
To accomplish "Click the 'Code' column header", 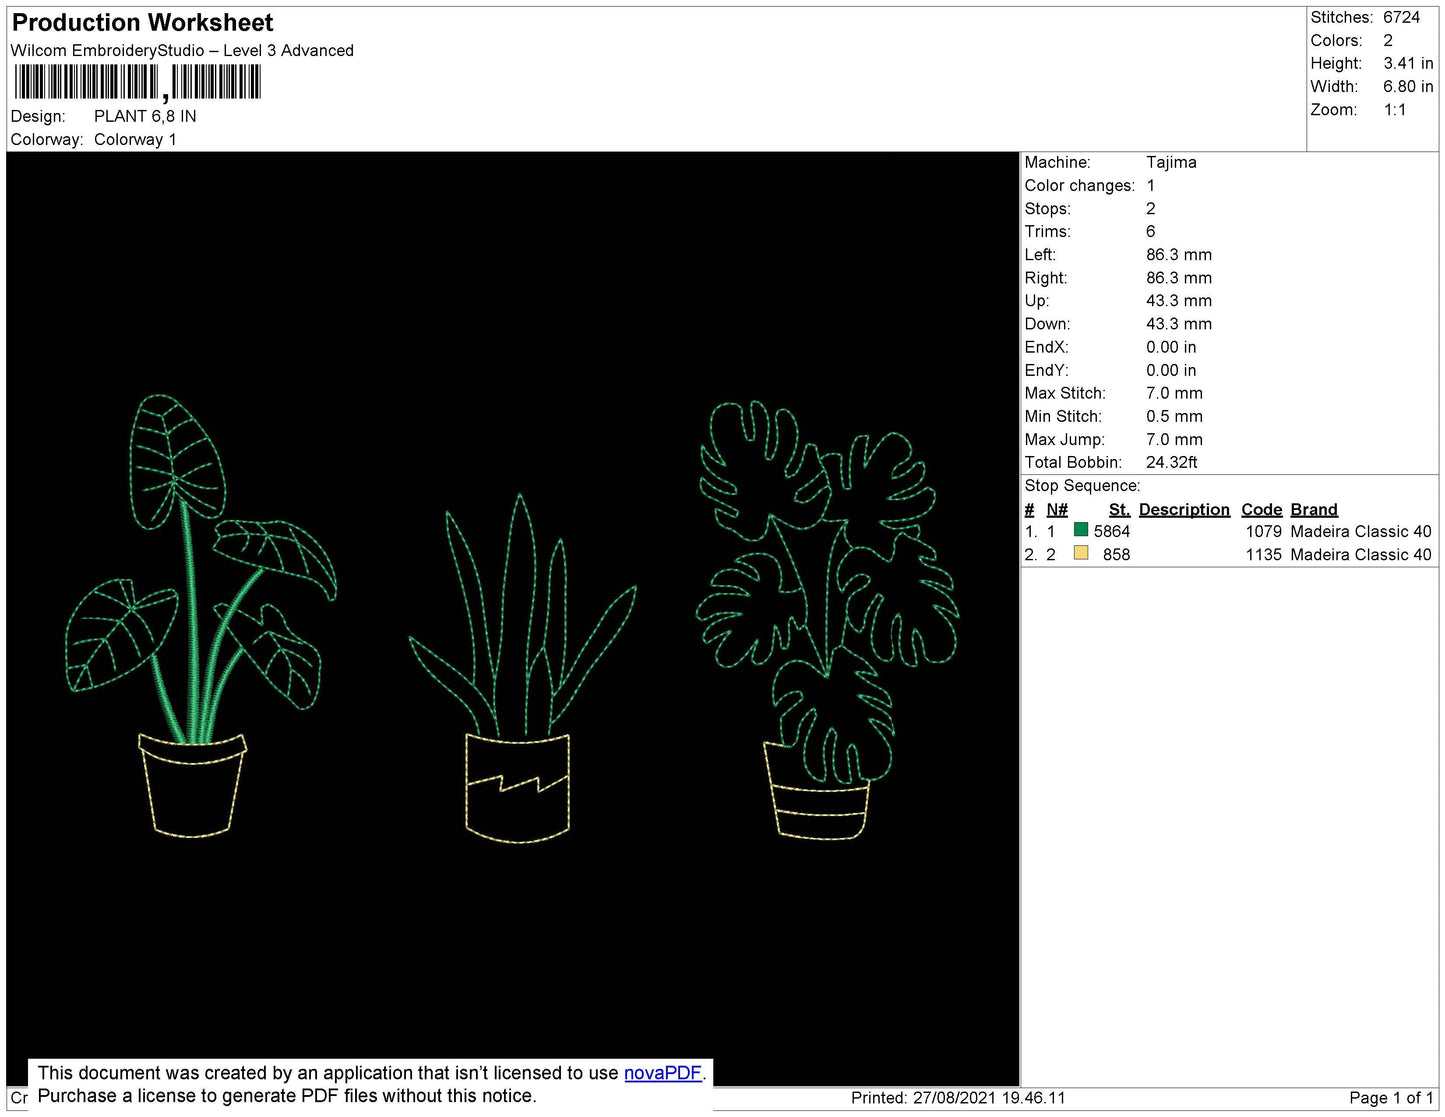I will (x=1261, y=509).
